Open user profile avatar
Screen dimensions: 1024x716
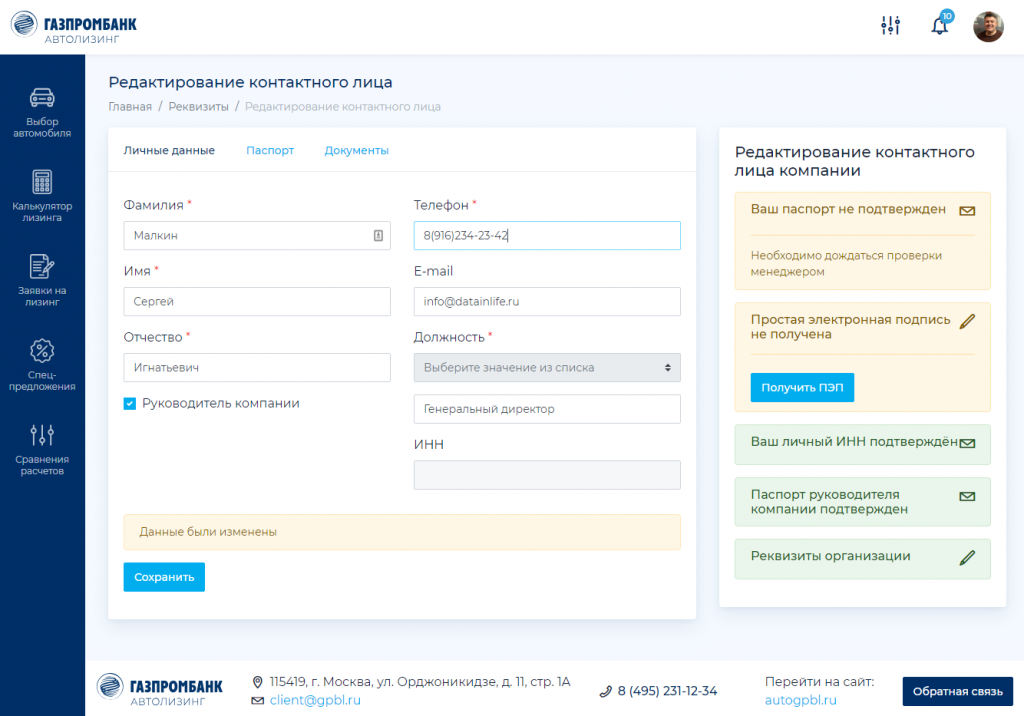988,27
